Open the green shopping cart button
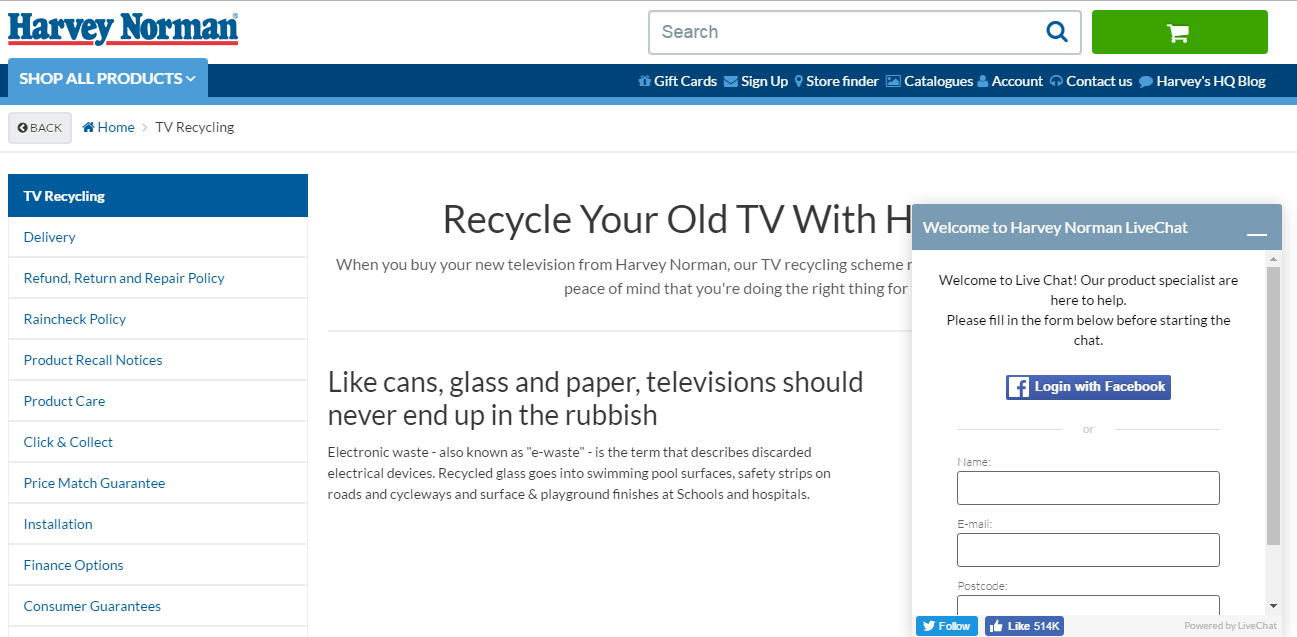Viewport: 1297px width, 637px height. coord(1179,32)
